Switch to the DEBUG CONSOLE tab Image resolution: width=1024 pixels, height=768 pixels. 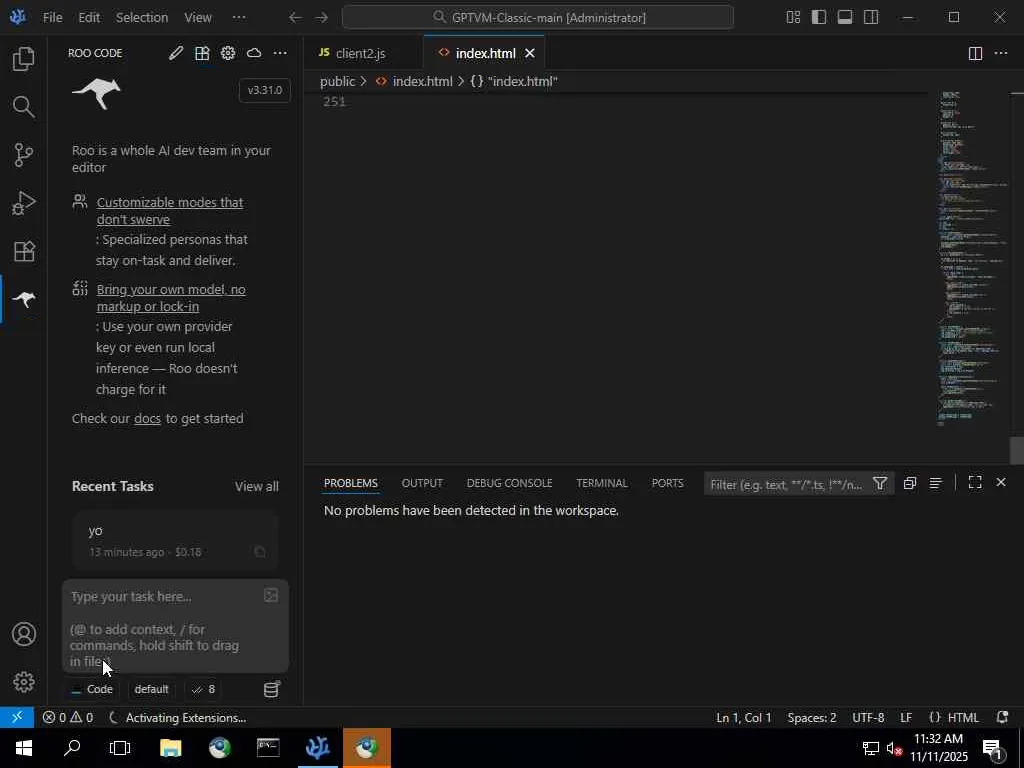509,483
